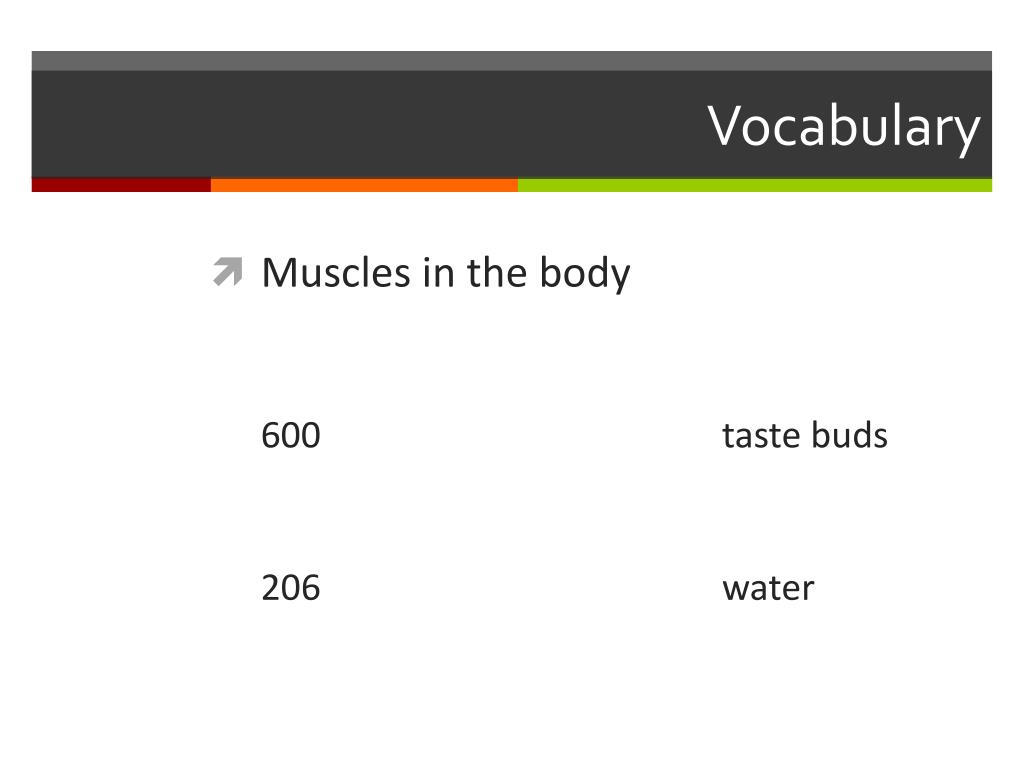
Task: Choose the water option
Action: [x=768, y=588]
